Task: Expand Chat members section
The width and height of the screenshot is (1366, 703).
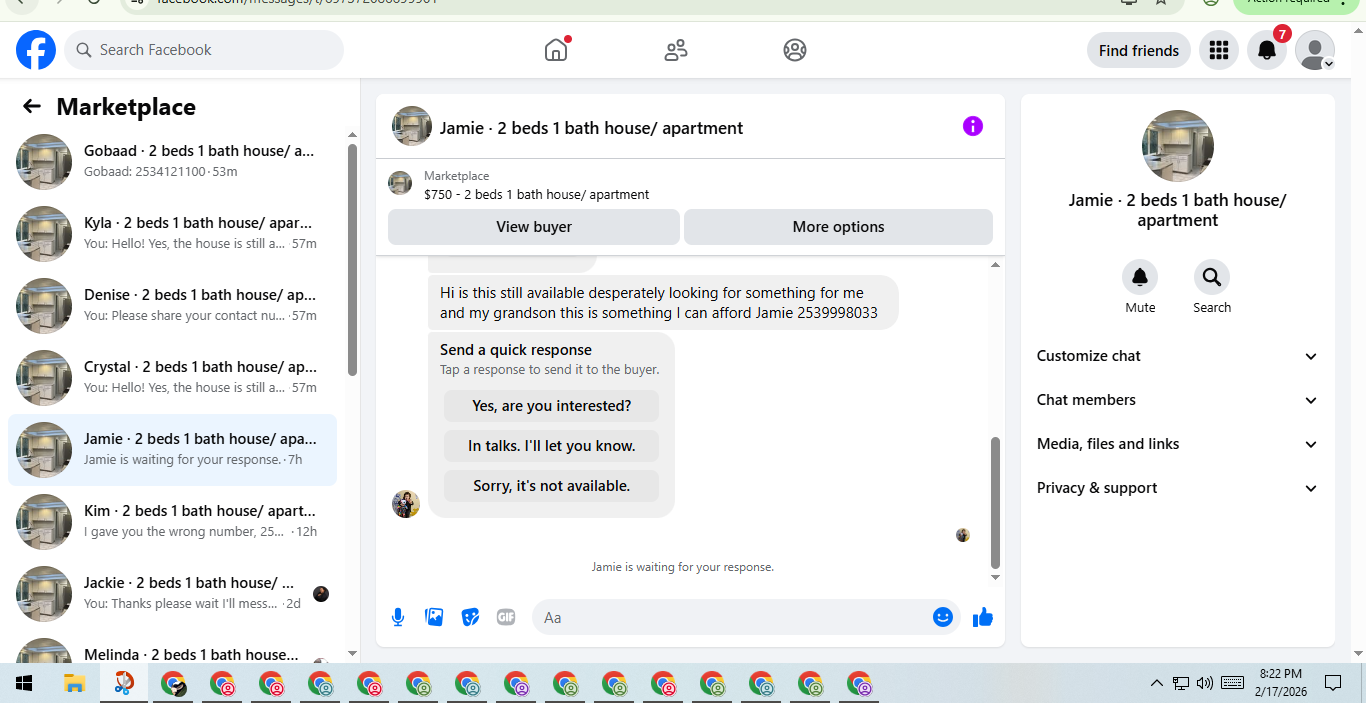Action: tap(1178, 400)
